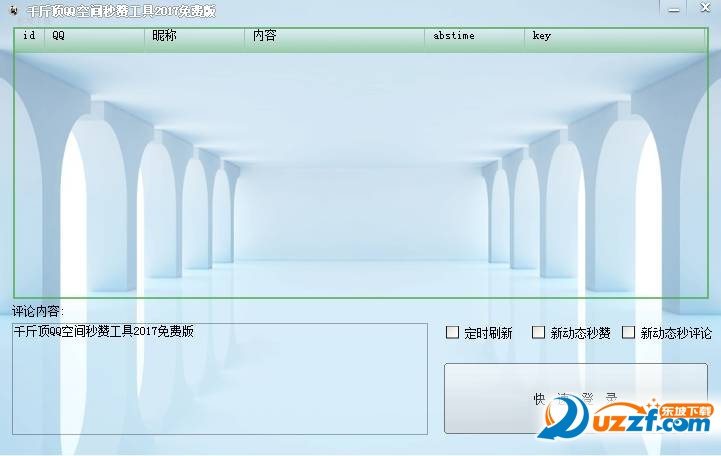The height and width of the screenshot is (456, 721).
Task: Sort by the id column header
Action: [29, 36]
